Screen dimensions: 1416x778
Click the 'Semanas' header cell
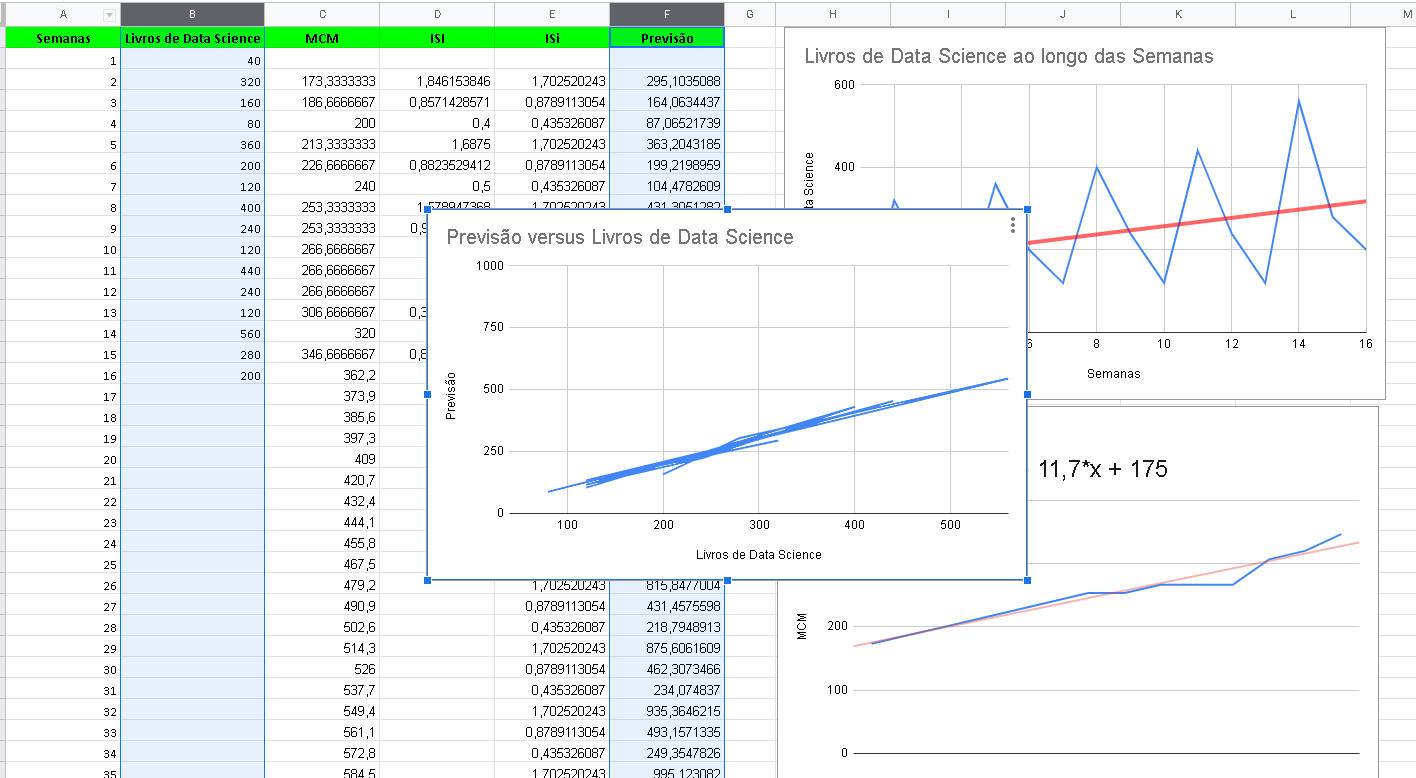pyautogui.click(x=63, y=38)
